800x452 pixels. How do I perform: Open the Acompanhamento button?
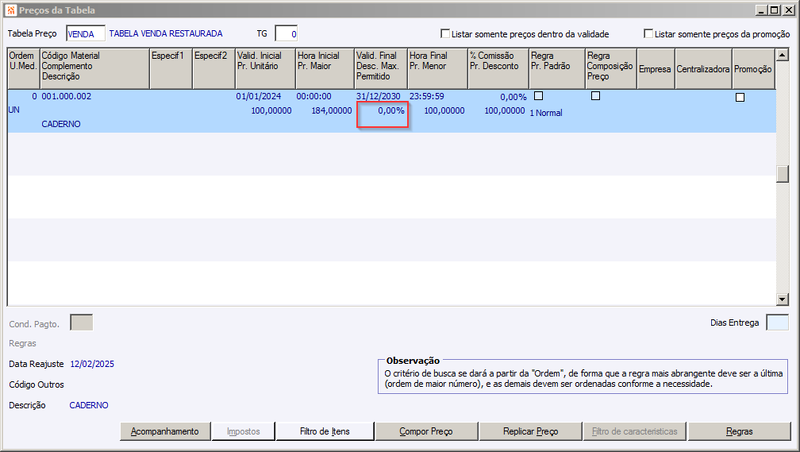point(165,432)
